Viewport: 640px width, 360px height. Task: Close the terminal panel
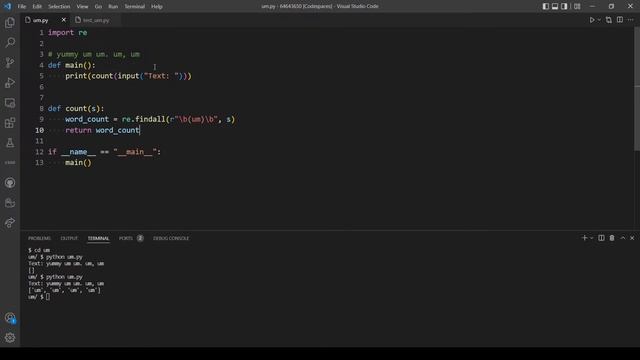click(x=632, y=238)
